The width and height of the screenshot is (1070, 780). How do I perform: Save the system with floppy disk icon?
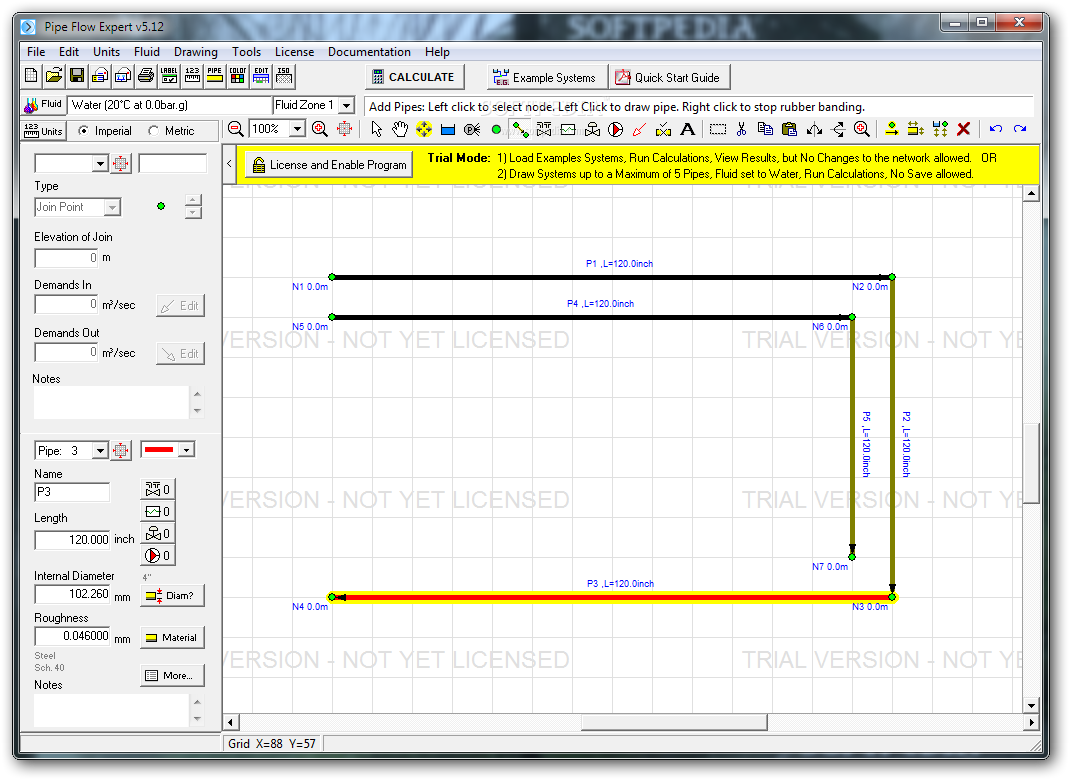pyautogui.click(x=77, y=76)
